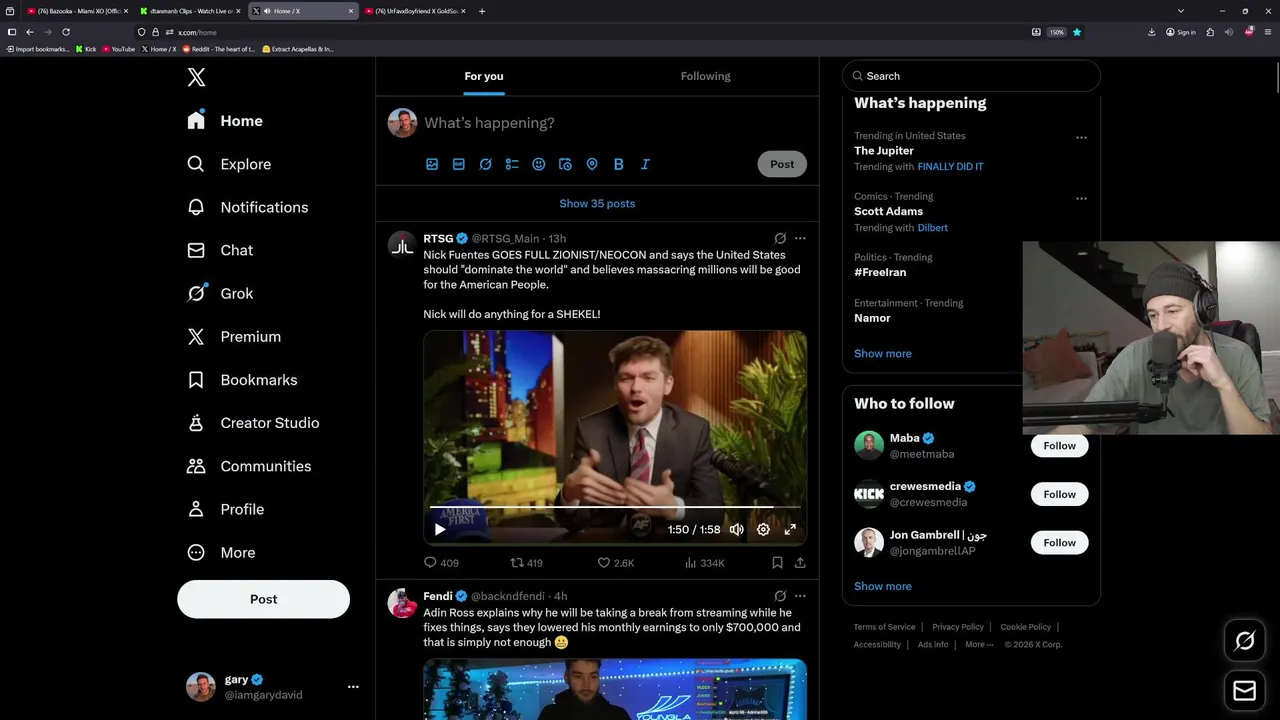Add a GIF to new post

(459, 164)
